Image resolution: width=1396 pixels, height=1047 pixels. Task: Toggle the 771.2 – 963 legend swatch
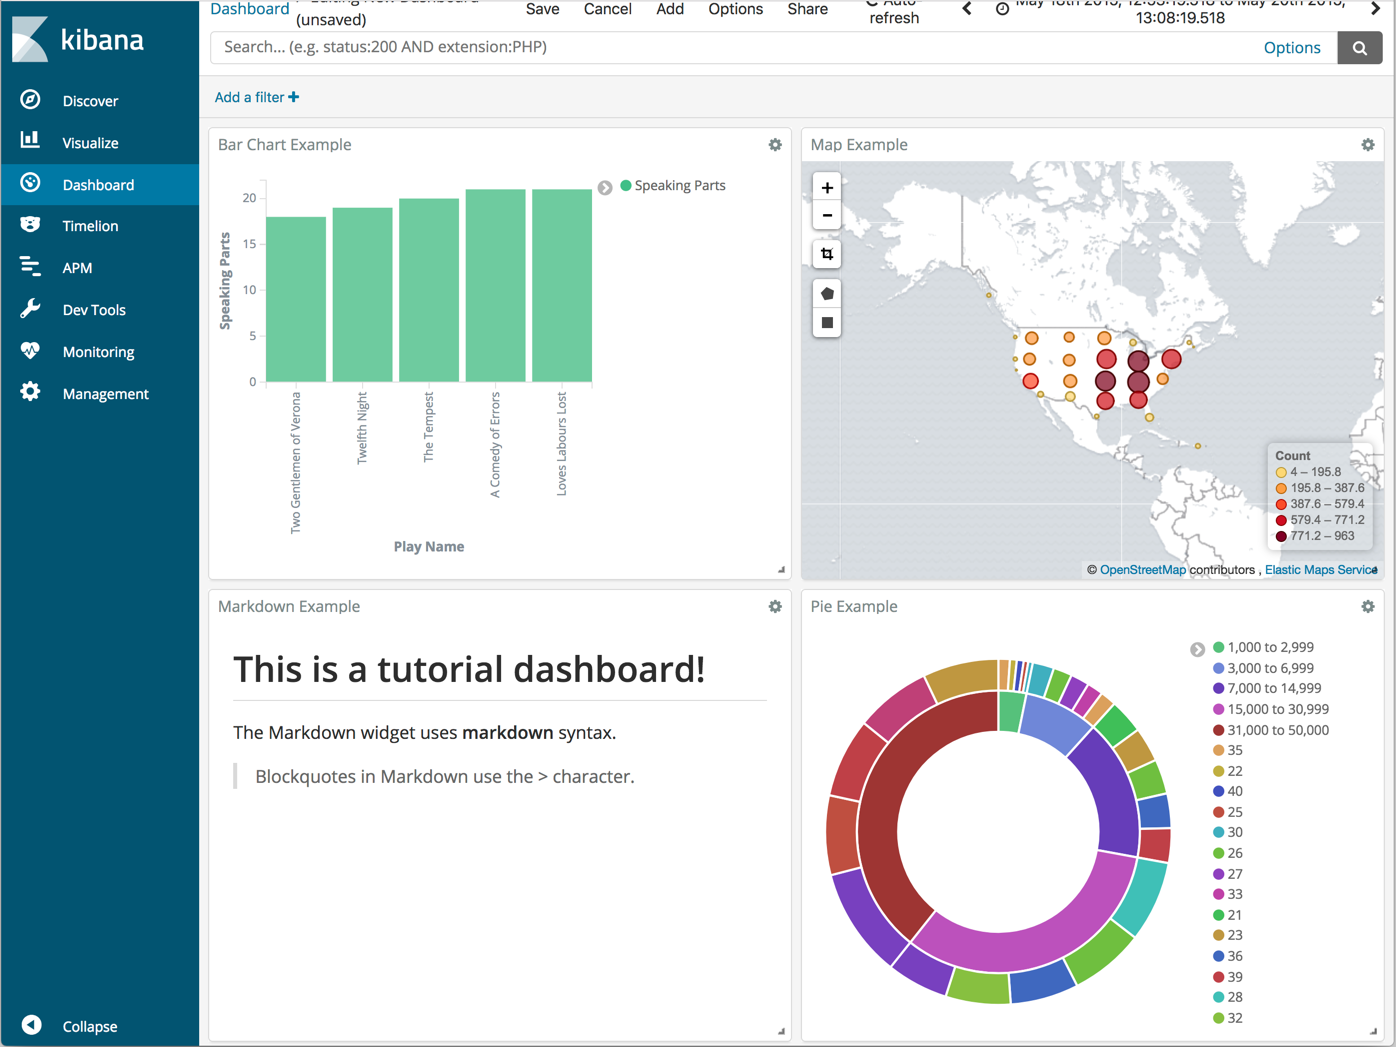[x=1281, y=536]
